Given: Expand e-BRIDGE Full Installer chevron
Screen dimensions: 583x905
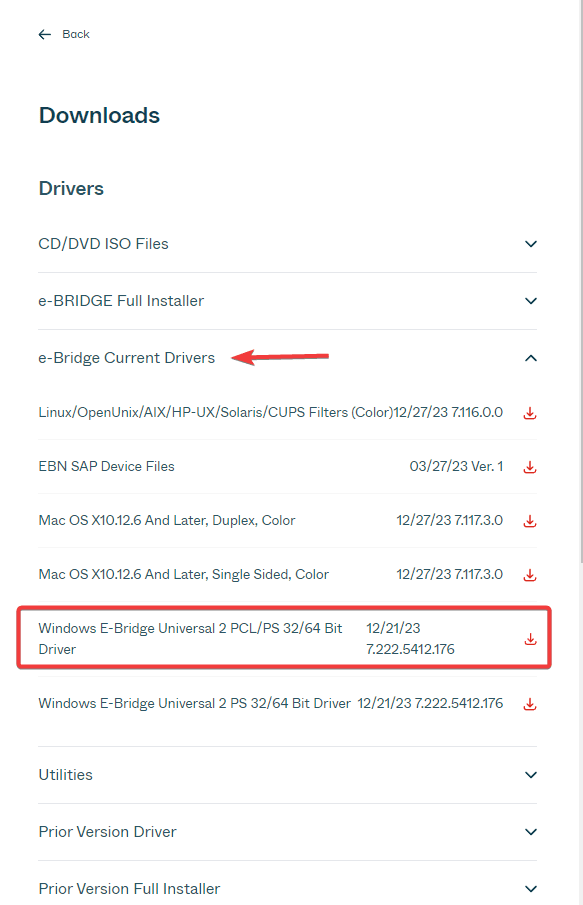Looking at the screenshot, I should [x=530, y=301].
